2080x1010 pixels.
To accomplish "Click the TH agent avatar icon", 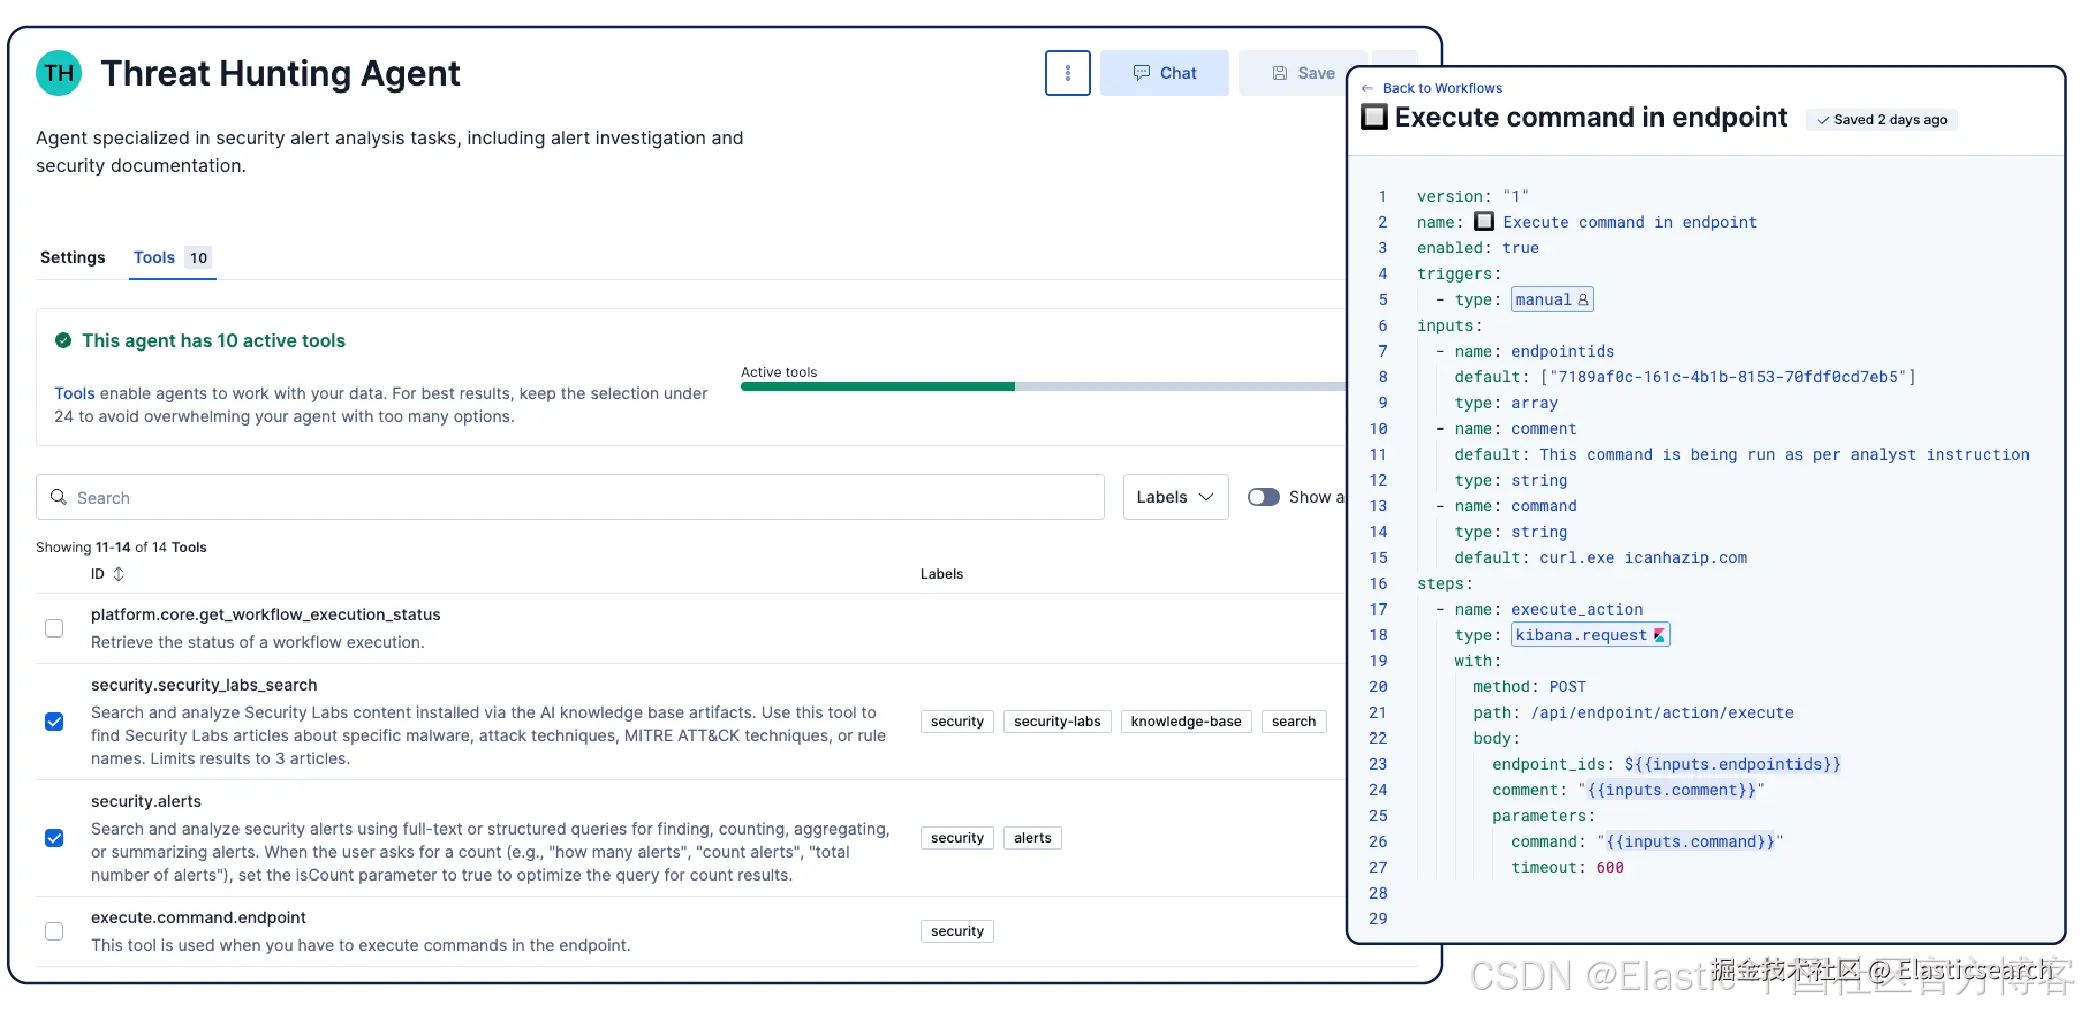I will [x=59, y=73].
